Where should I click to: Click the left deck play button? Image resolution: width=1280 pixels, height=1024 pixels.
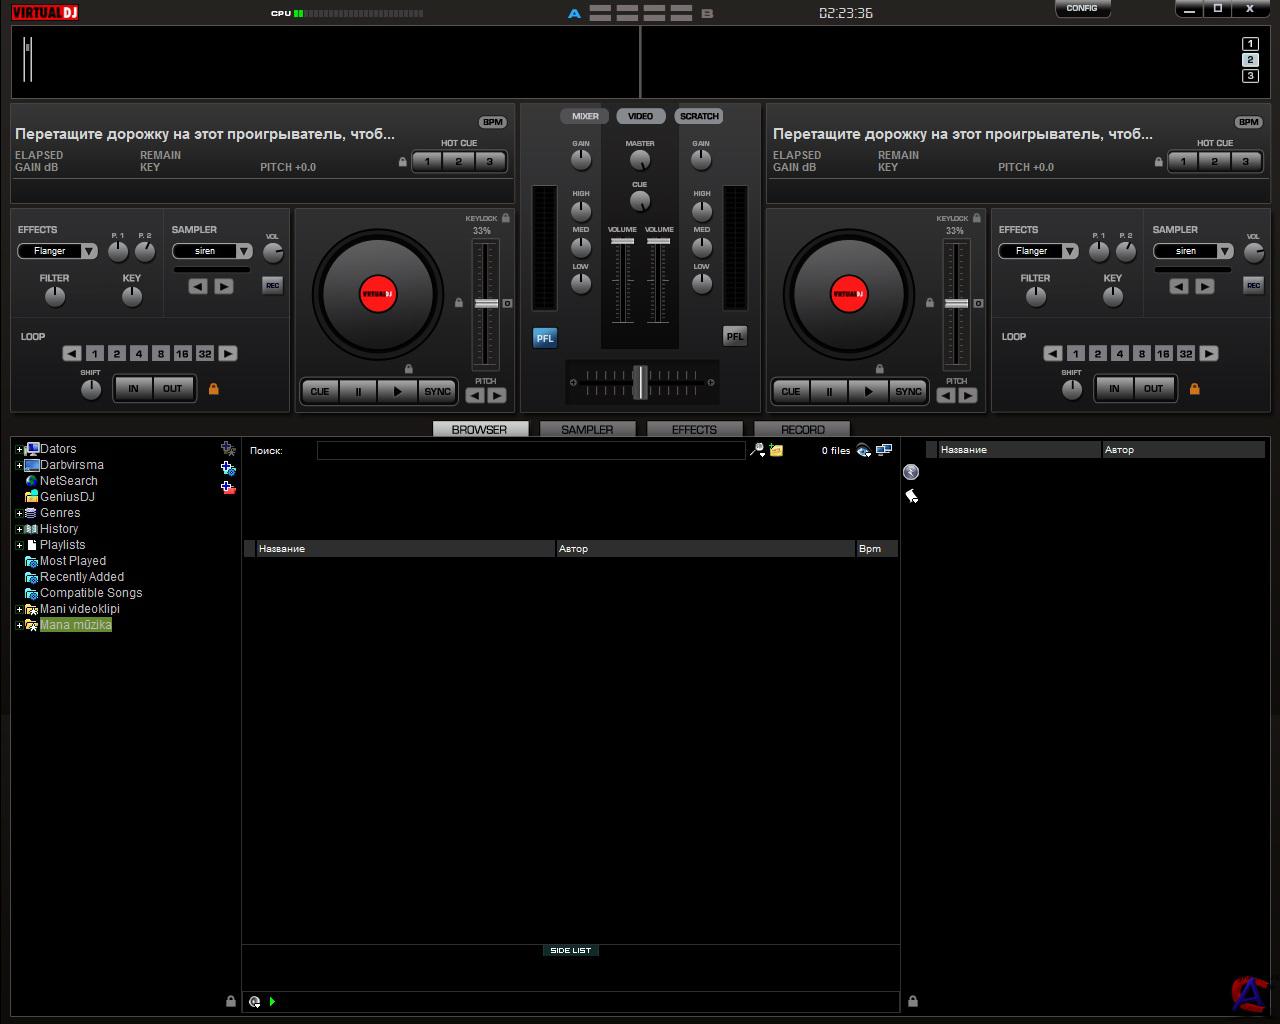[397, 391]
